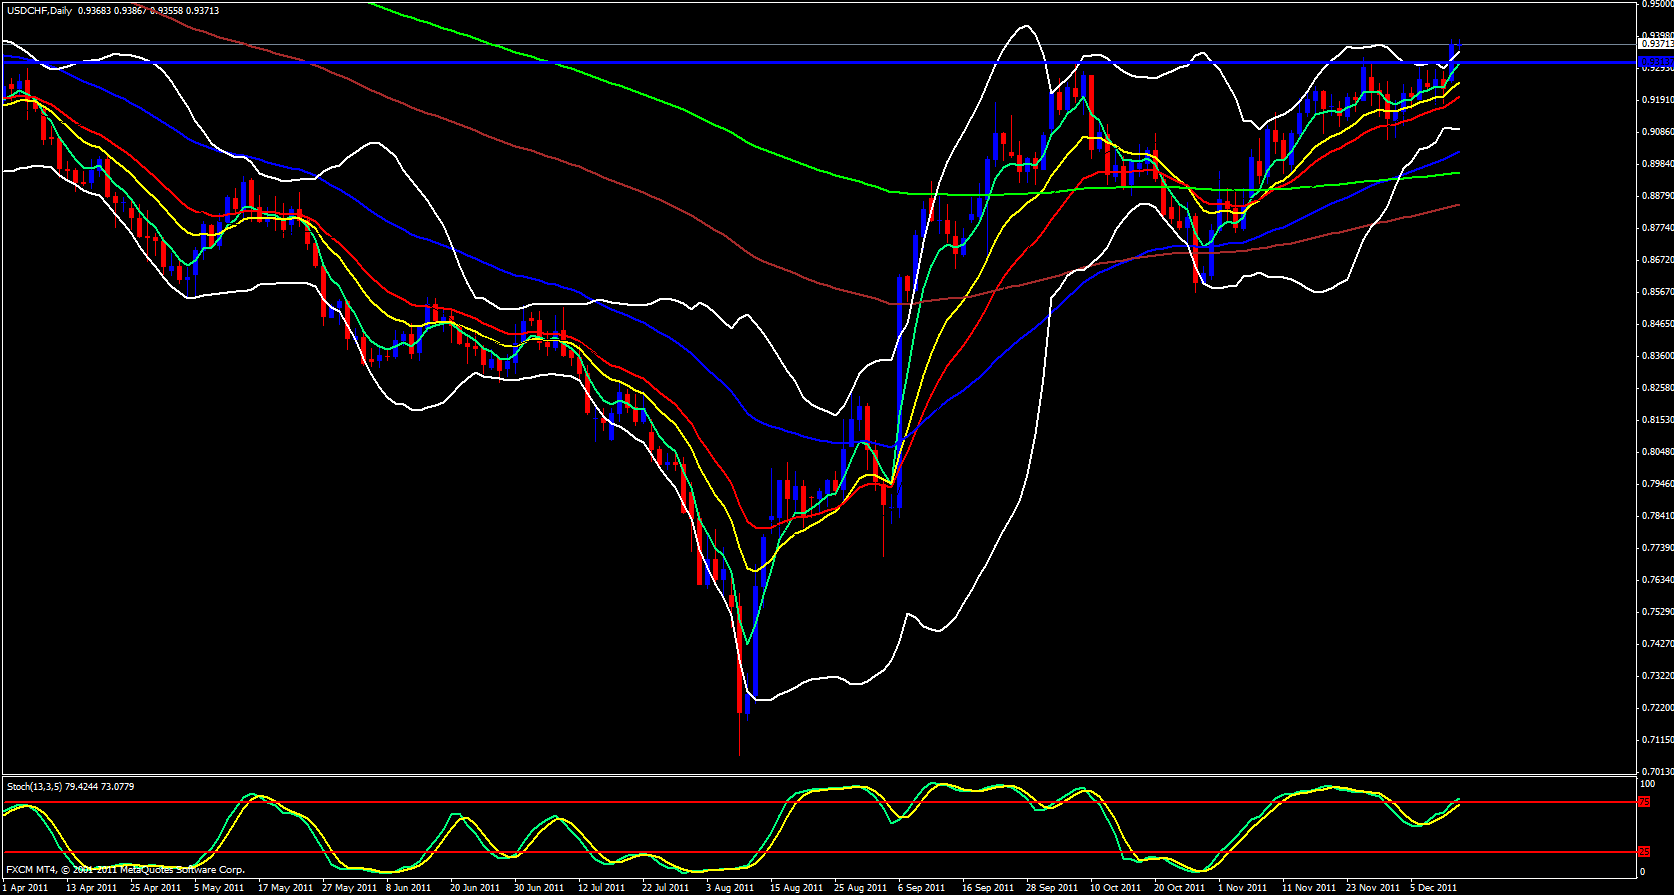The image size is (1674, 895).
Task: Click the current price tag 0.93713
Action: pos(1654,44)
